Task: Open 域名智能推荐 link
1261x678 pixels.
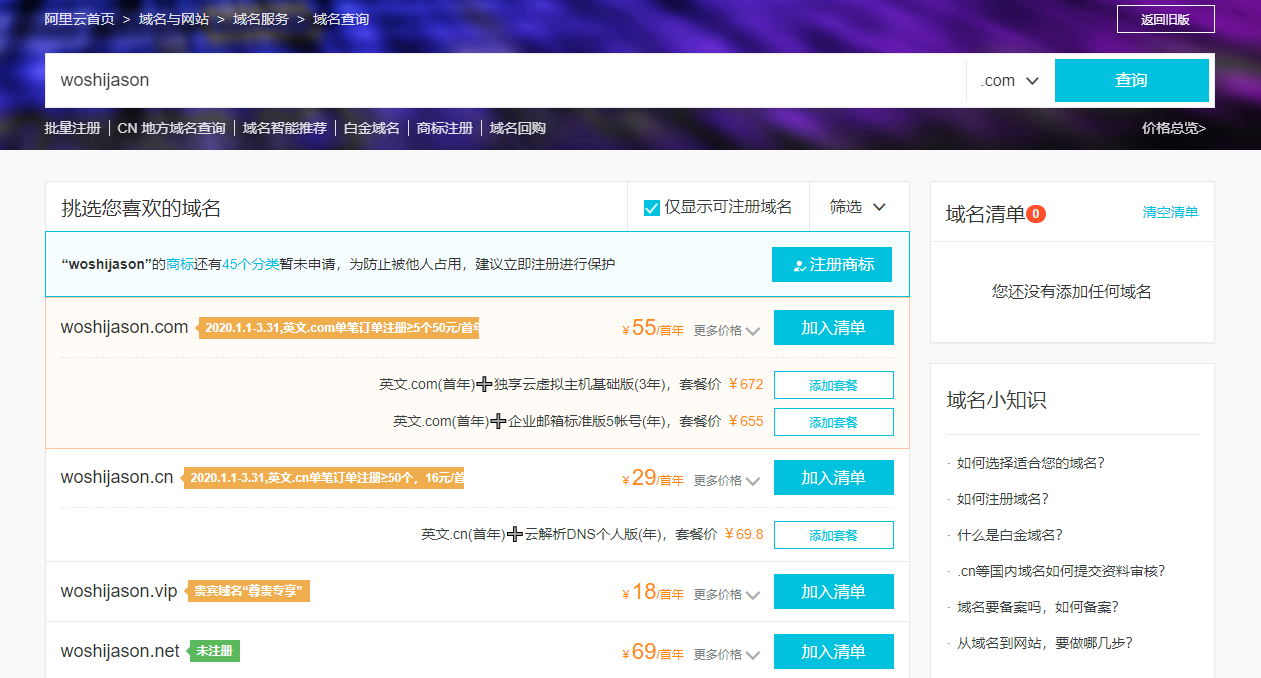Action: pyautogui.click(x=285, y=128)
